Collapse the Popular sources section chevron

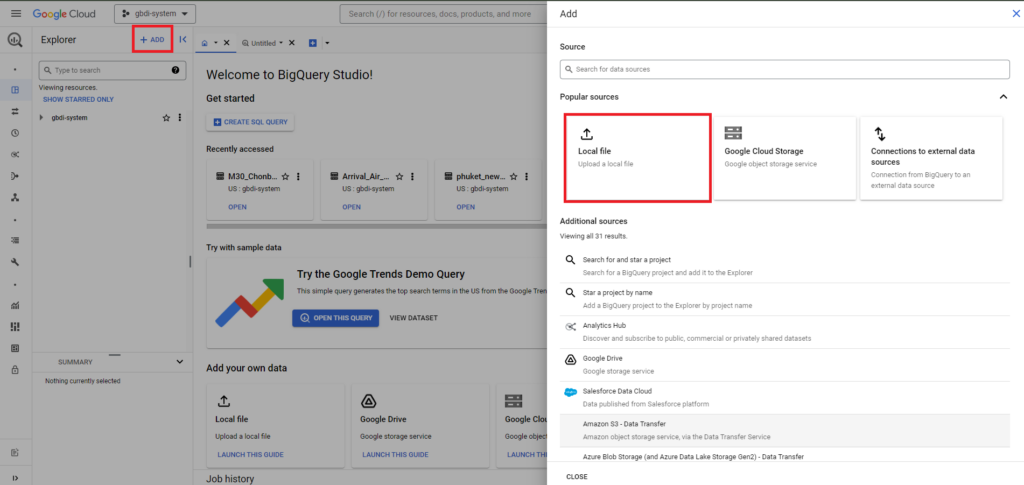coord(1003,97)
